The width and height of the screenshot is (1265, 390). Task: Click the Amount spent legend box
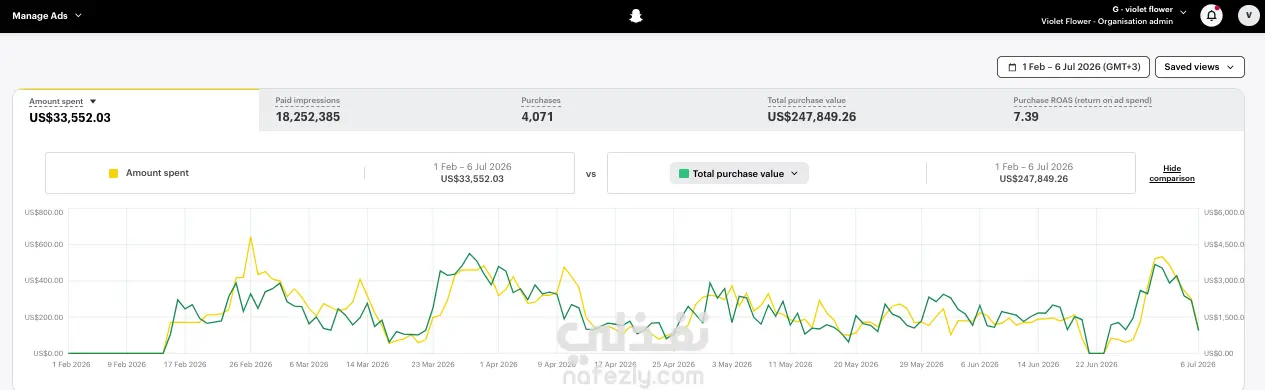[x=310, y=173]
